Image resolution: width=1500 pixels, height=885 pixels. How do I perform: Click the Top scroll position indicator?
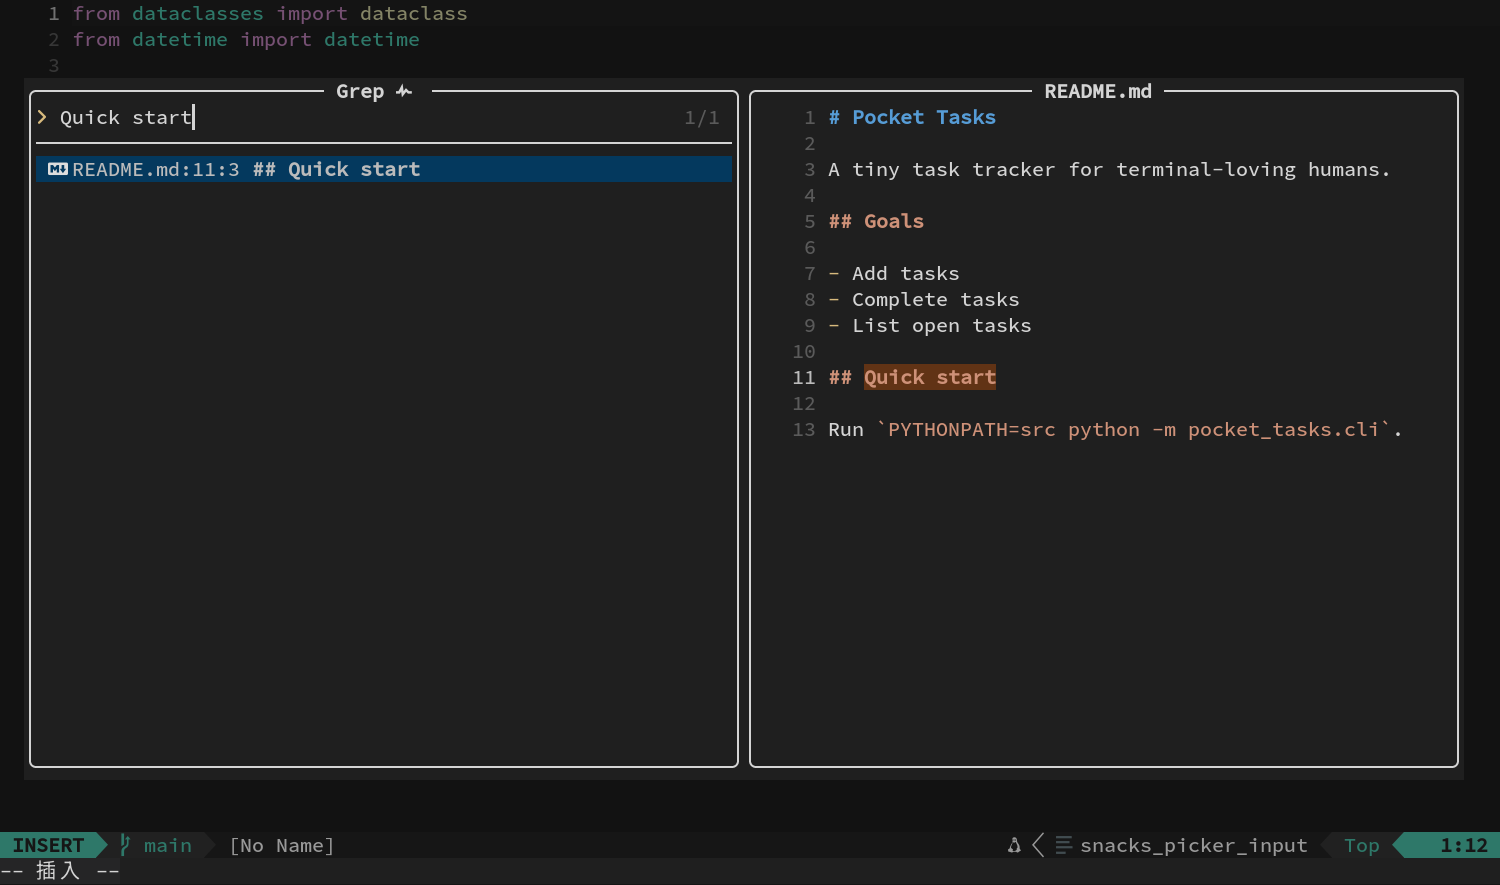(1361, 845)
